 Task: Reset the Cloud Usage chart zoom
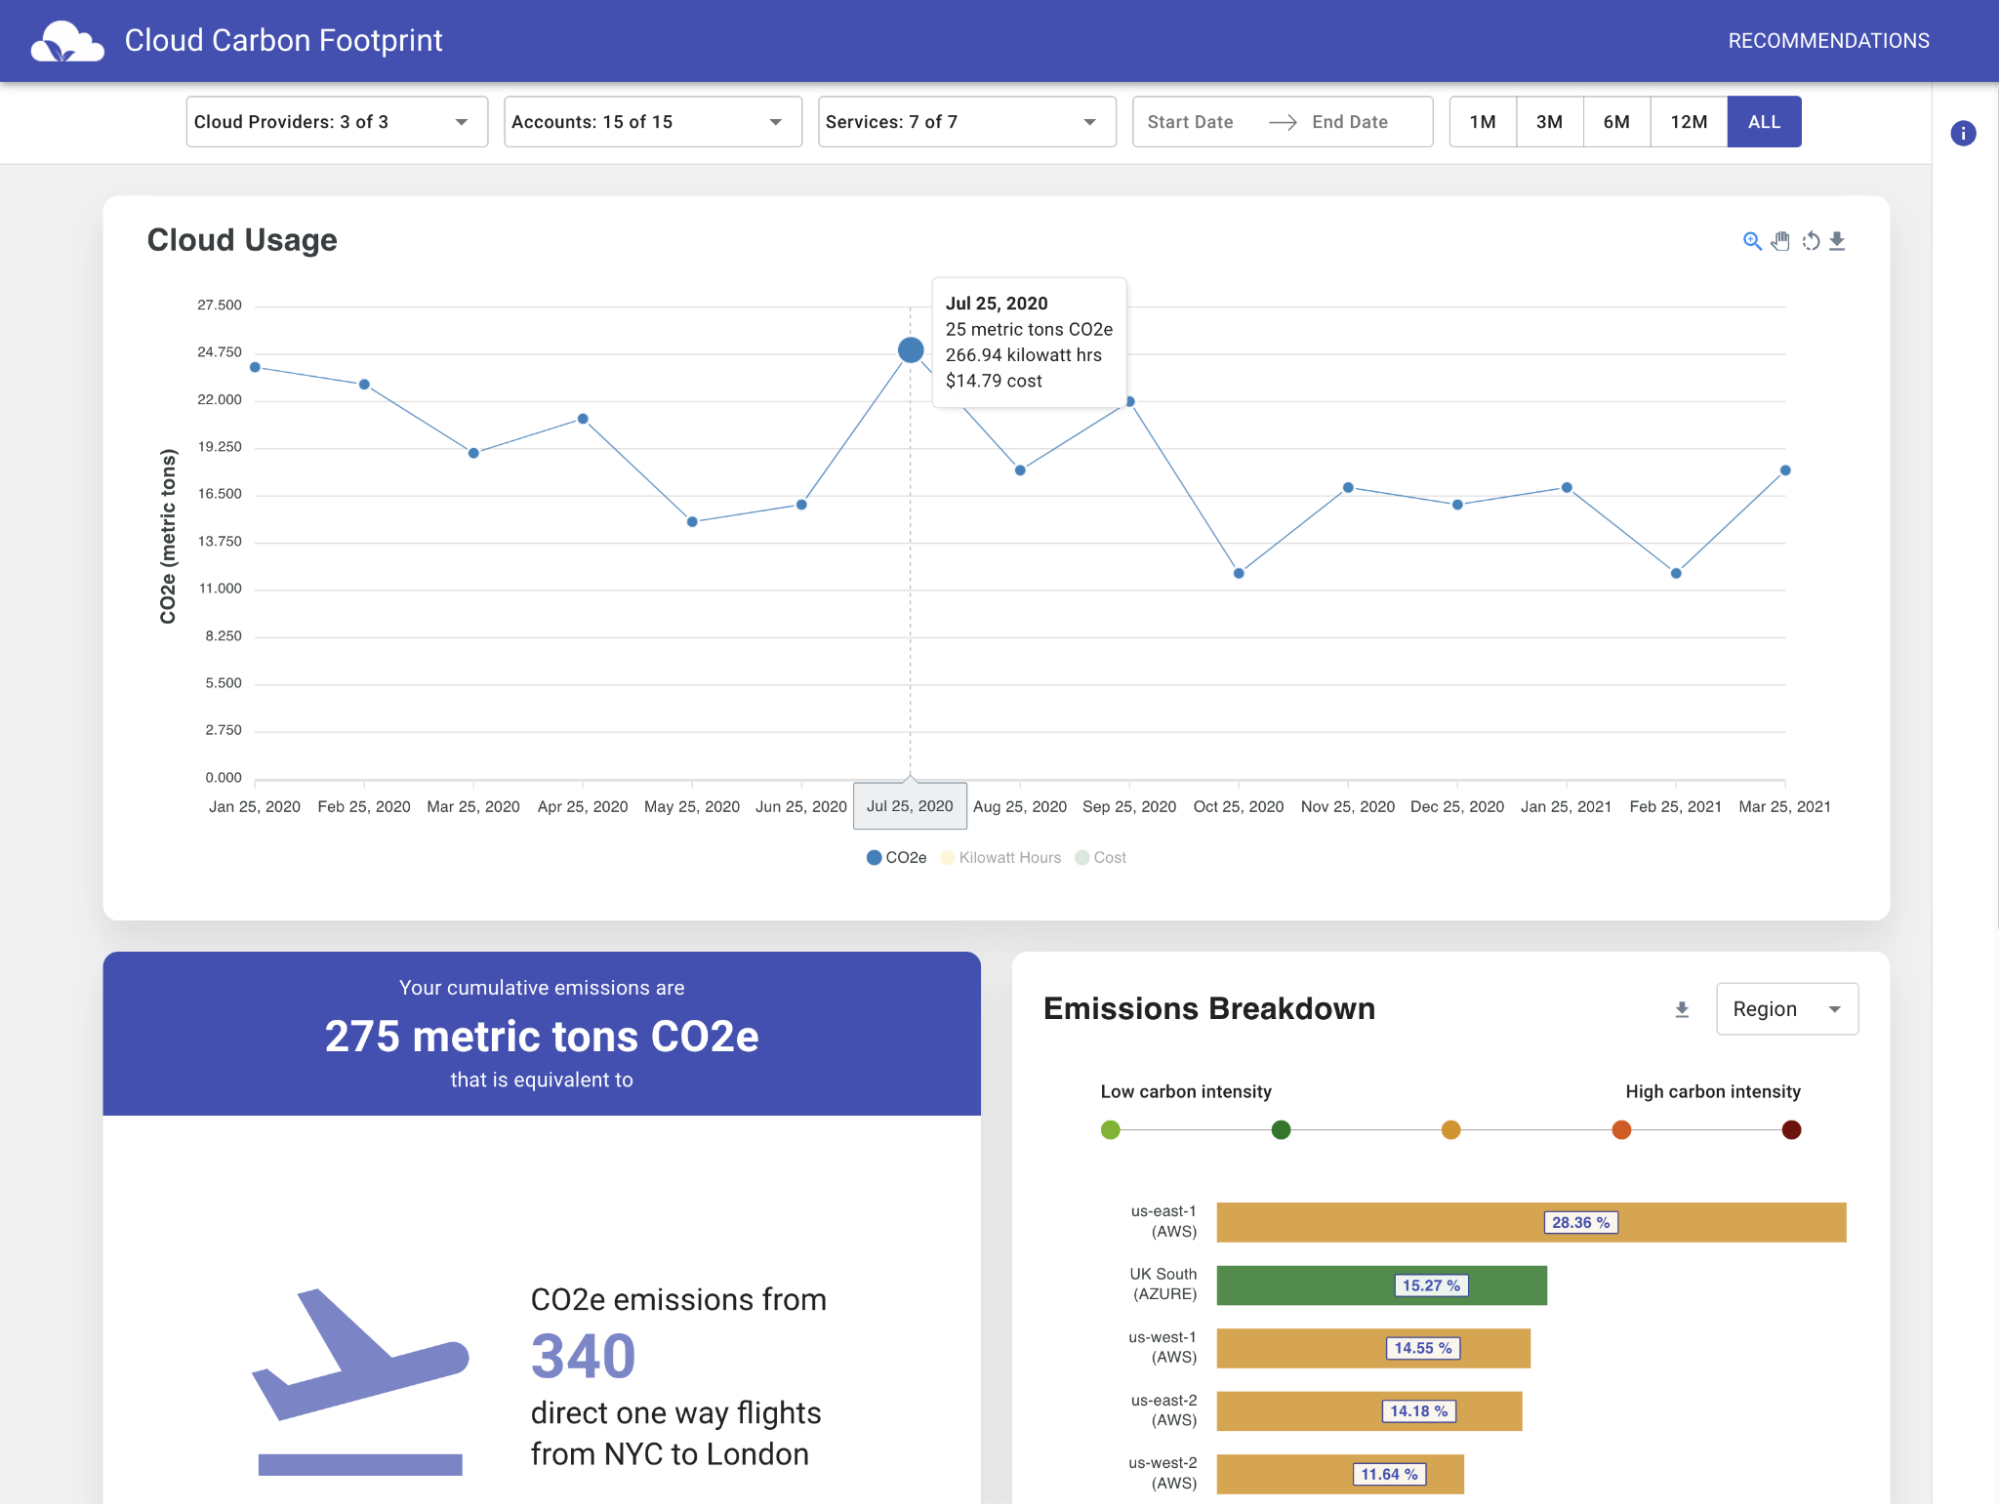tap(1810, 241)
